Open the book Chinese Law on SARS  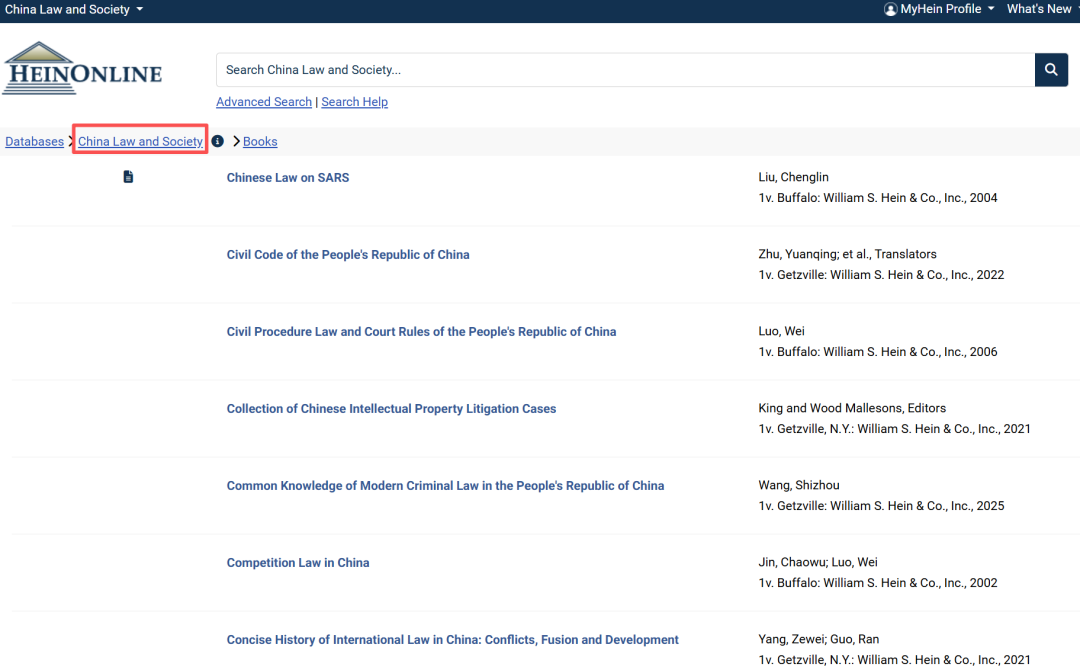tap(288, 178)
